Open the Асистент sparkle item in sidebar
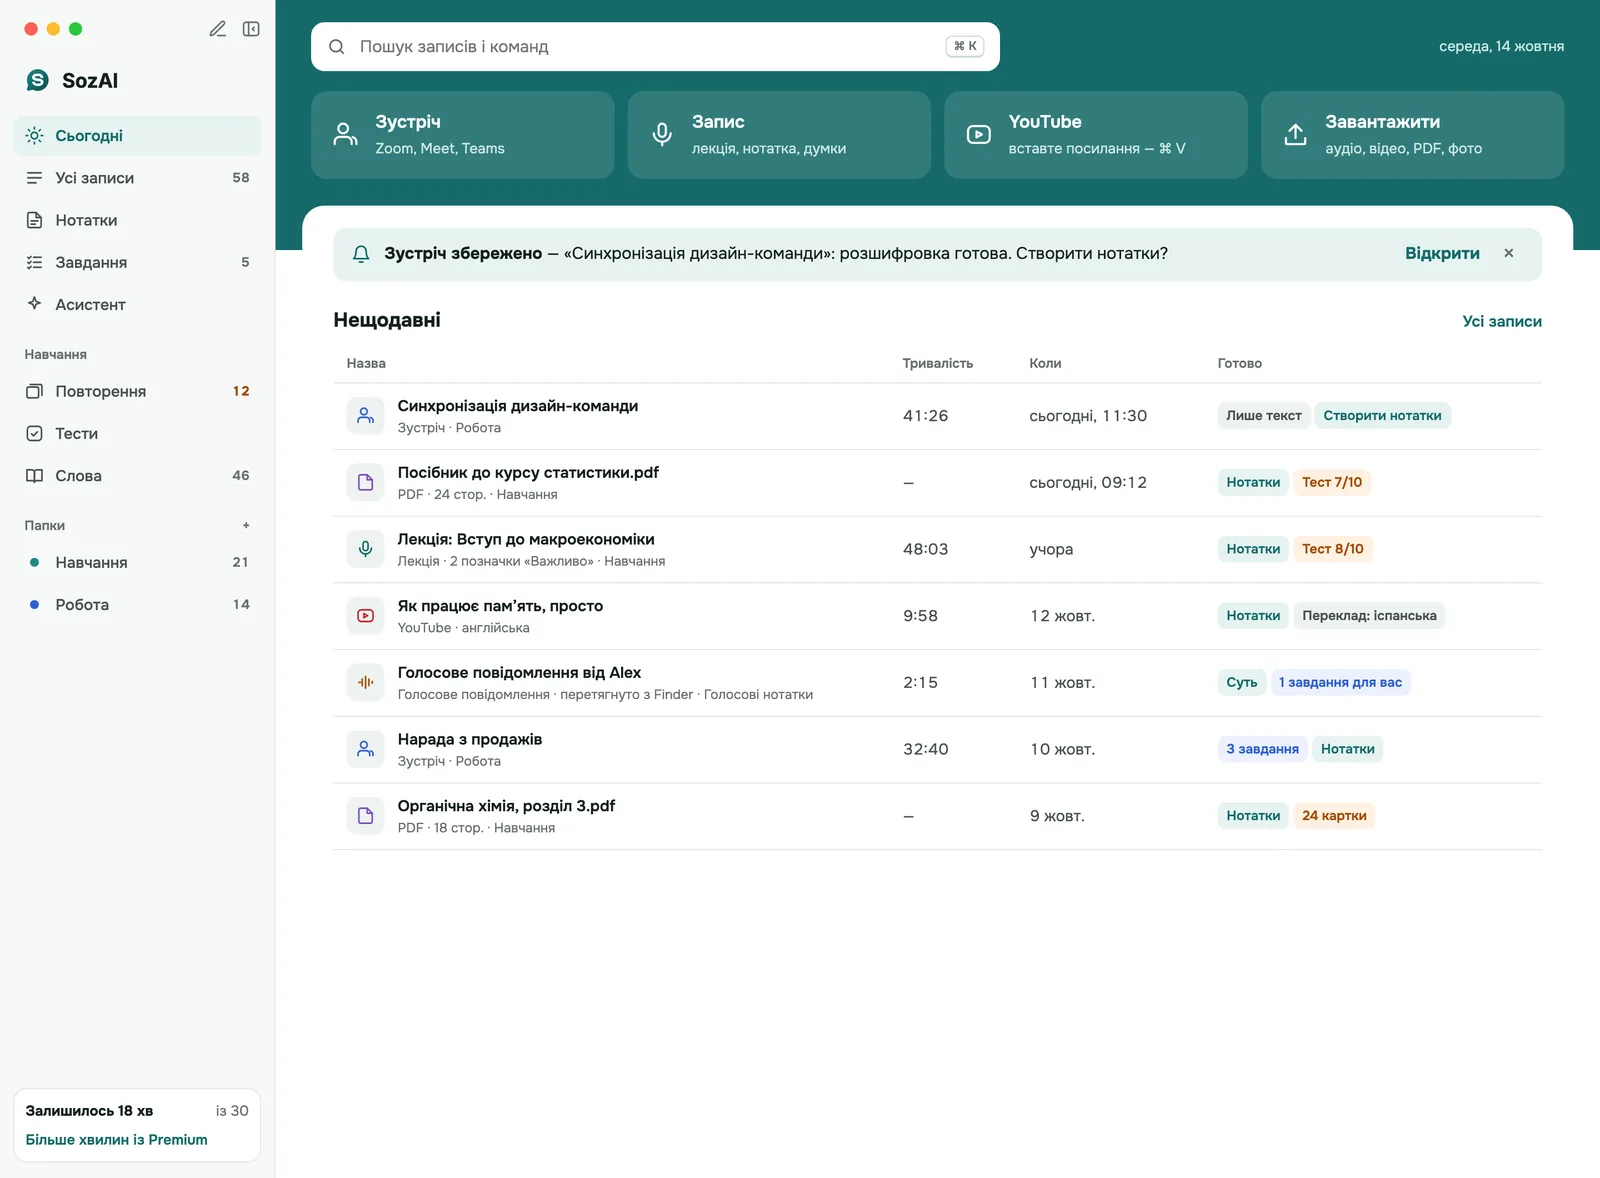The height and width of the screenshot is (1178, 1600). pyautogui.click(x=137, y=304)
